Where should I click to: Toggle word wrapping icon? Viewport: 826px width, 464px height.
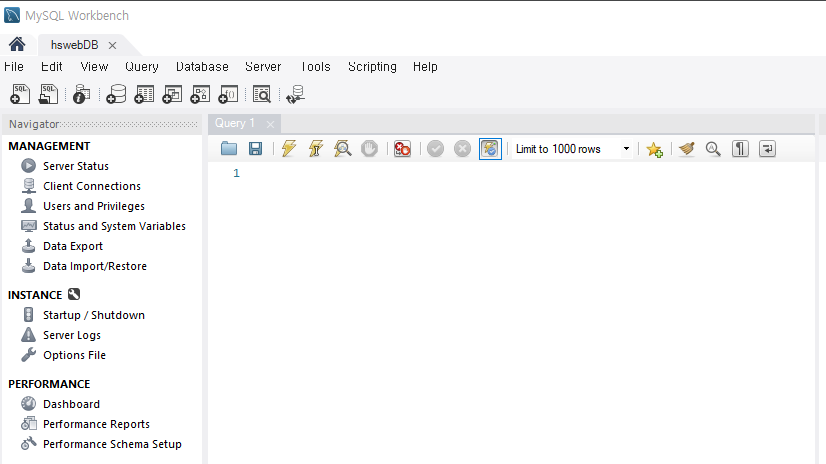[767, 149]
